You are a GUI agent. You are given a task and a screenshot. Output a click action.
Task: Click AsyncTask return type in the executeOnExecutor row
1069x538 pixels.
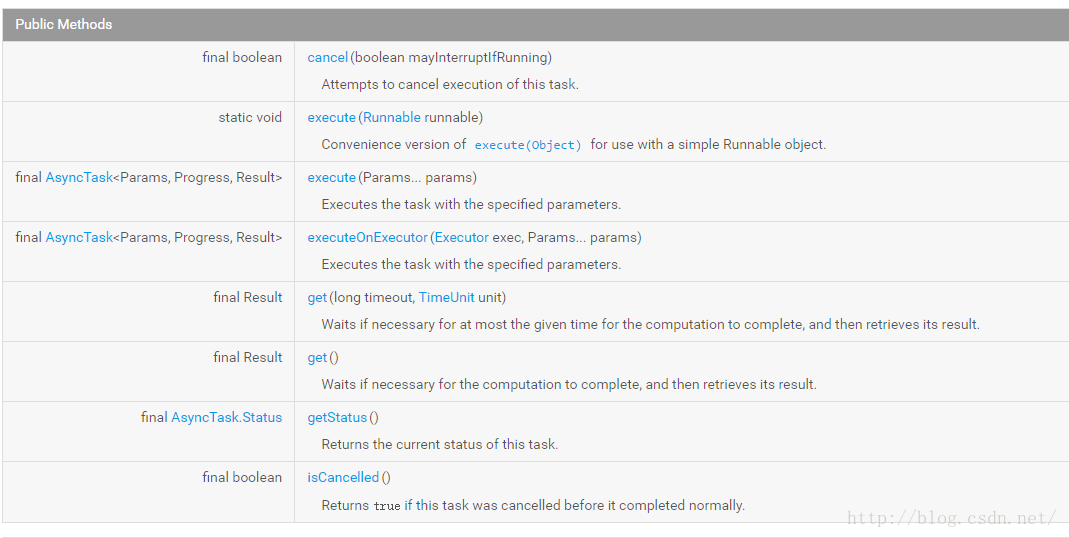coord(79,237)
